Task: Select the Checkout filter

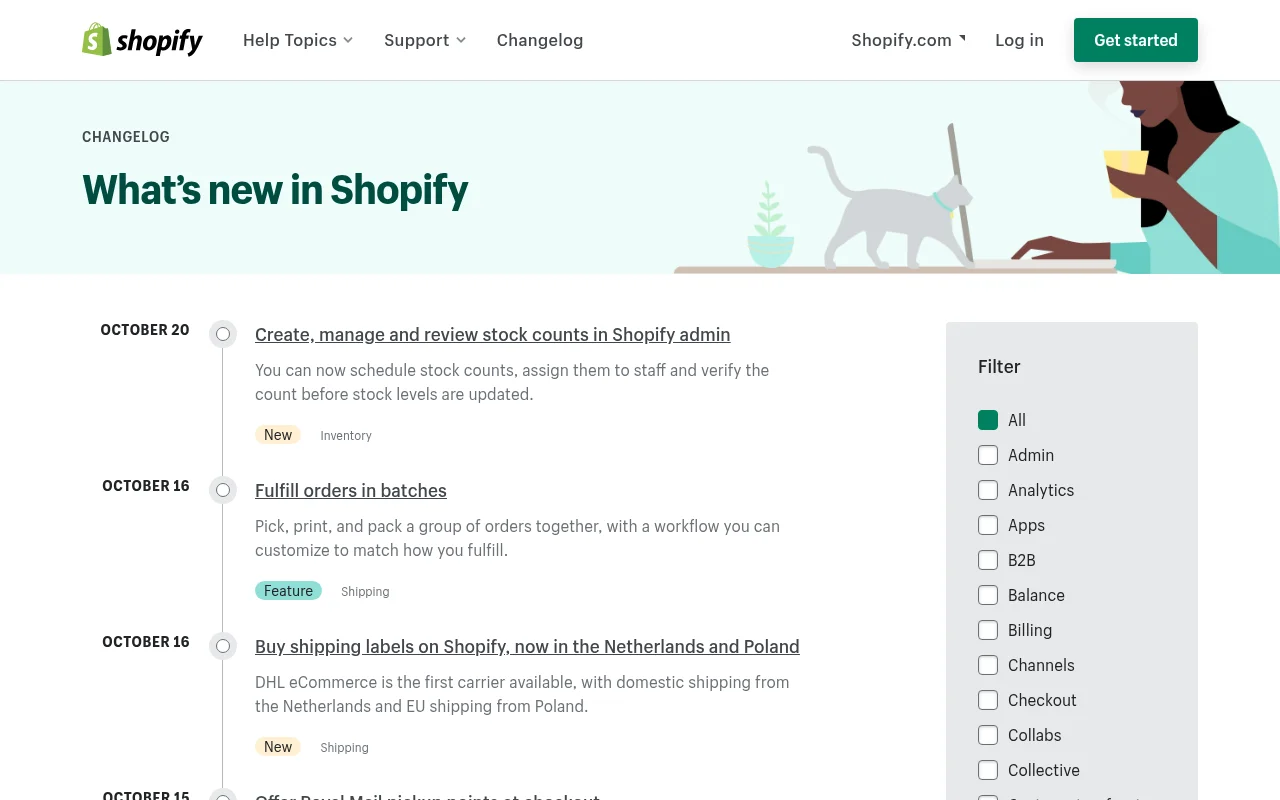Action: point(988,700)
